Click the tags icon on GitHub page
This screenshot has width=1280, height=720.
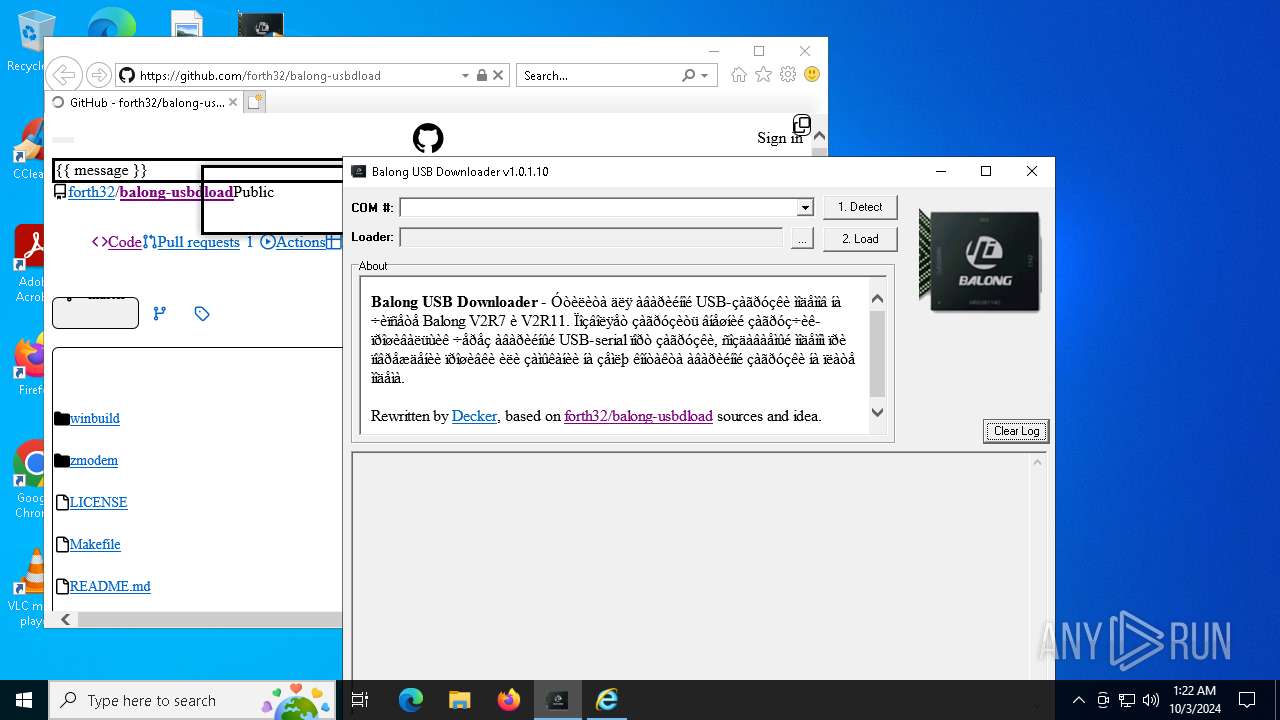[x=202, y=313]
